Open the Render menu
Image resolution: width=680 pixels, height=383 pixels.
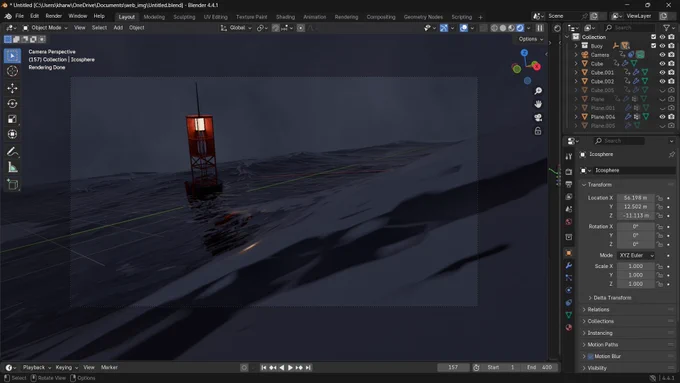pos(54,16)
